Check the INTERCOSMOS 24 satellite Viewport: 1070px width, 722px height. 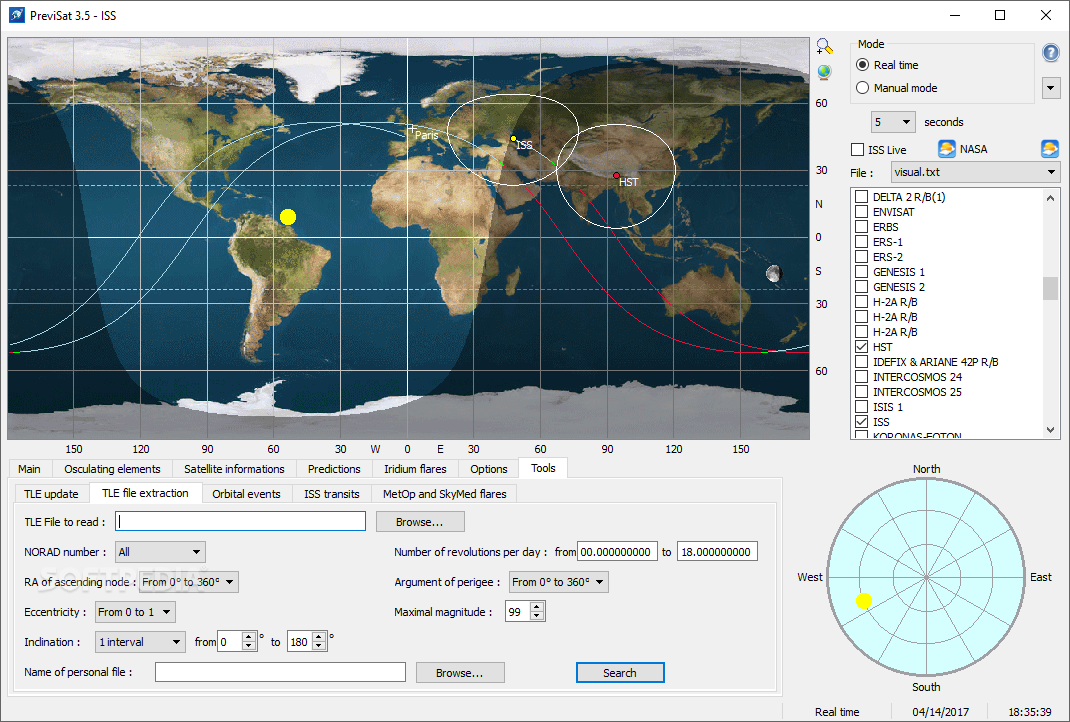tap(862, 377)
